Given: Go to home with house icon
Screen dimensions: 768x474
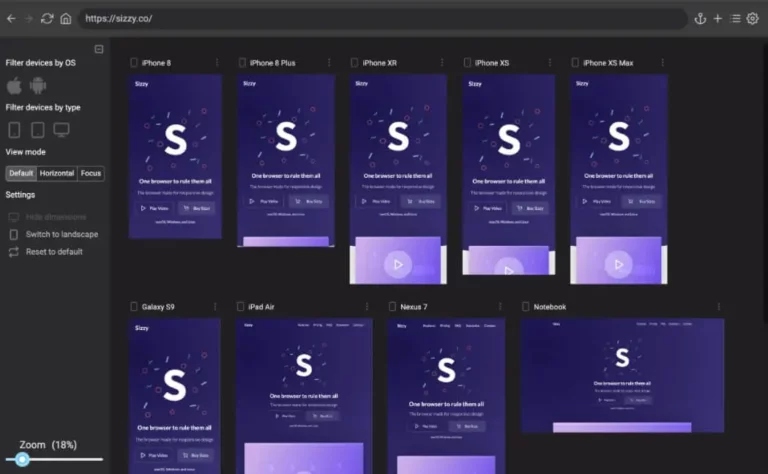Looking at the screenshot, I should click(x=66, y=19).
